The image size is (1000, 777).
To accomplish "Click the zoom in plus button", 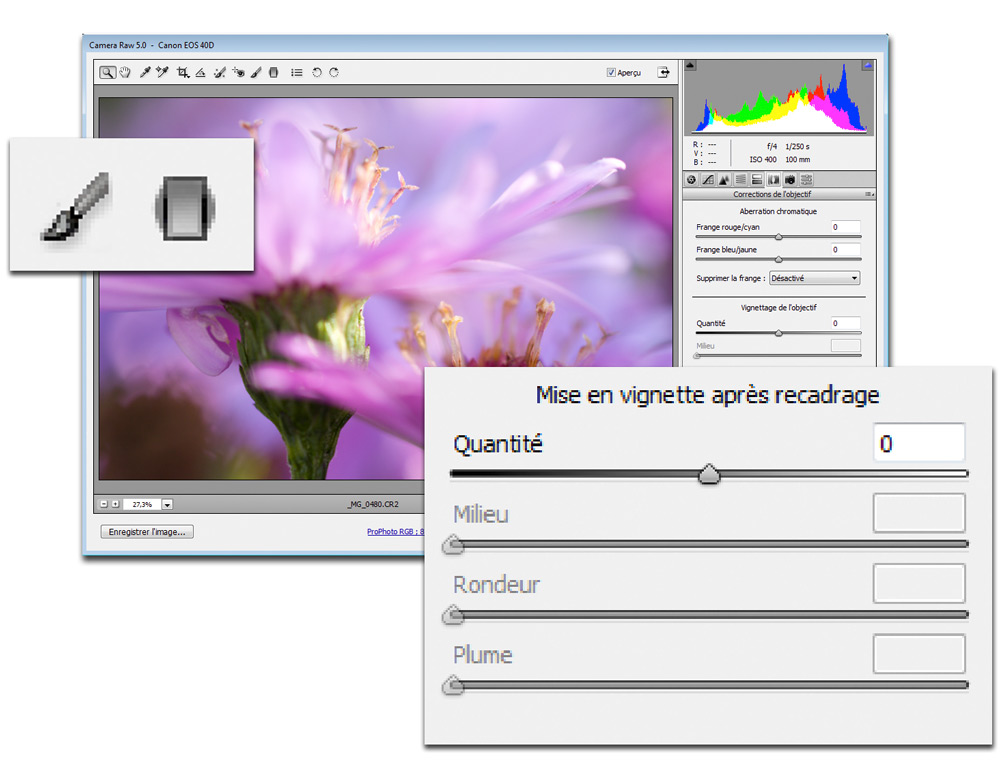I will pos(115,504).
